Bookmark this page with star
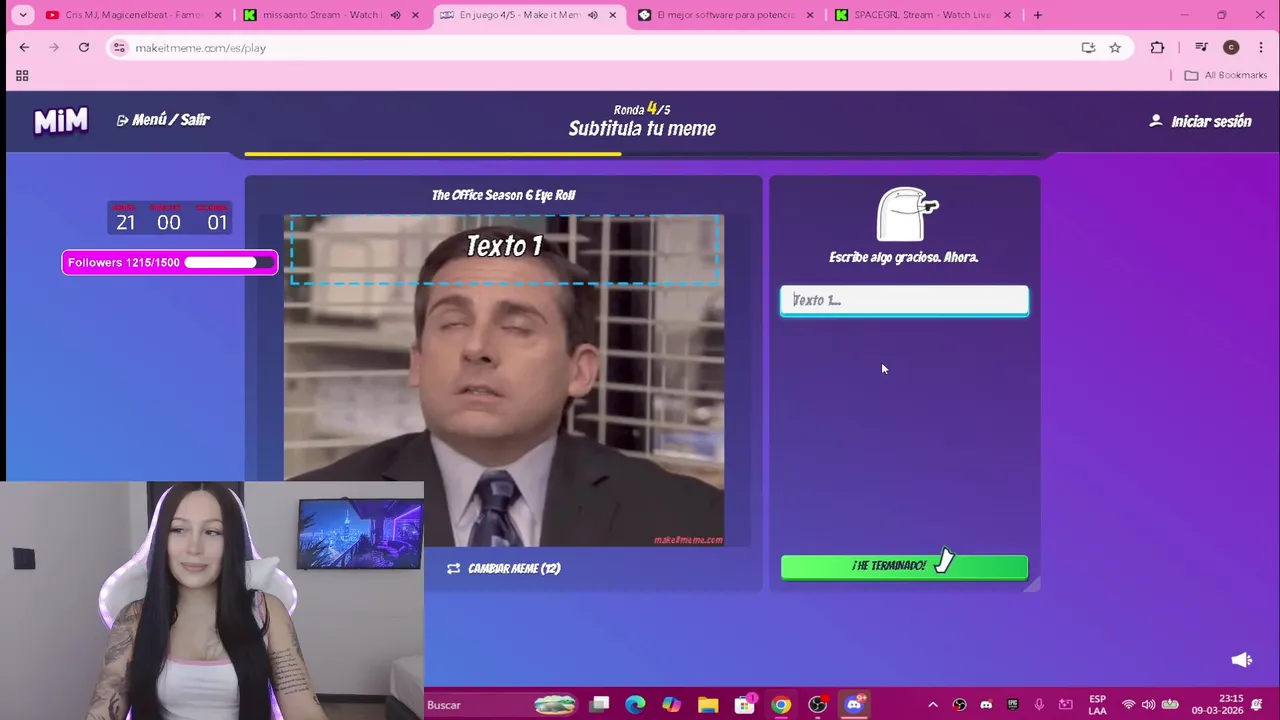The height and width of the screenshot is (720, 1280). (x=1115, y=47)
